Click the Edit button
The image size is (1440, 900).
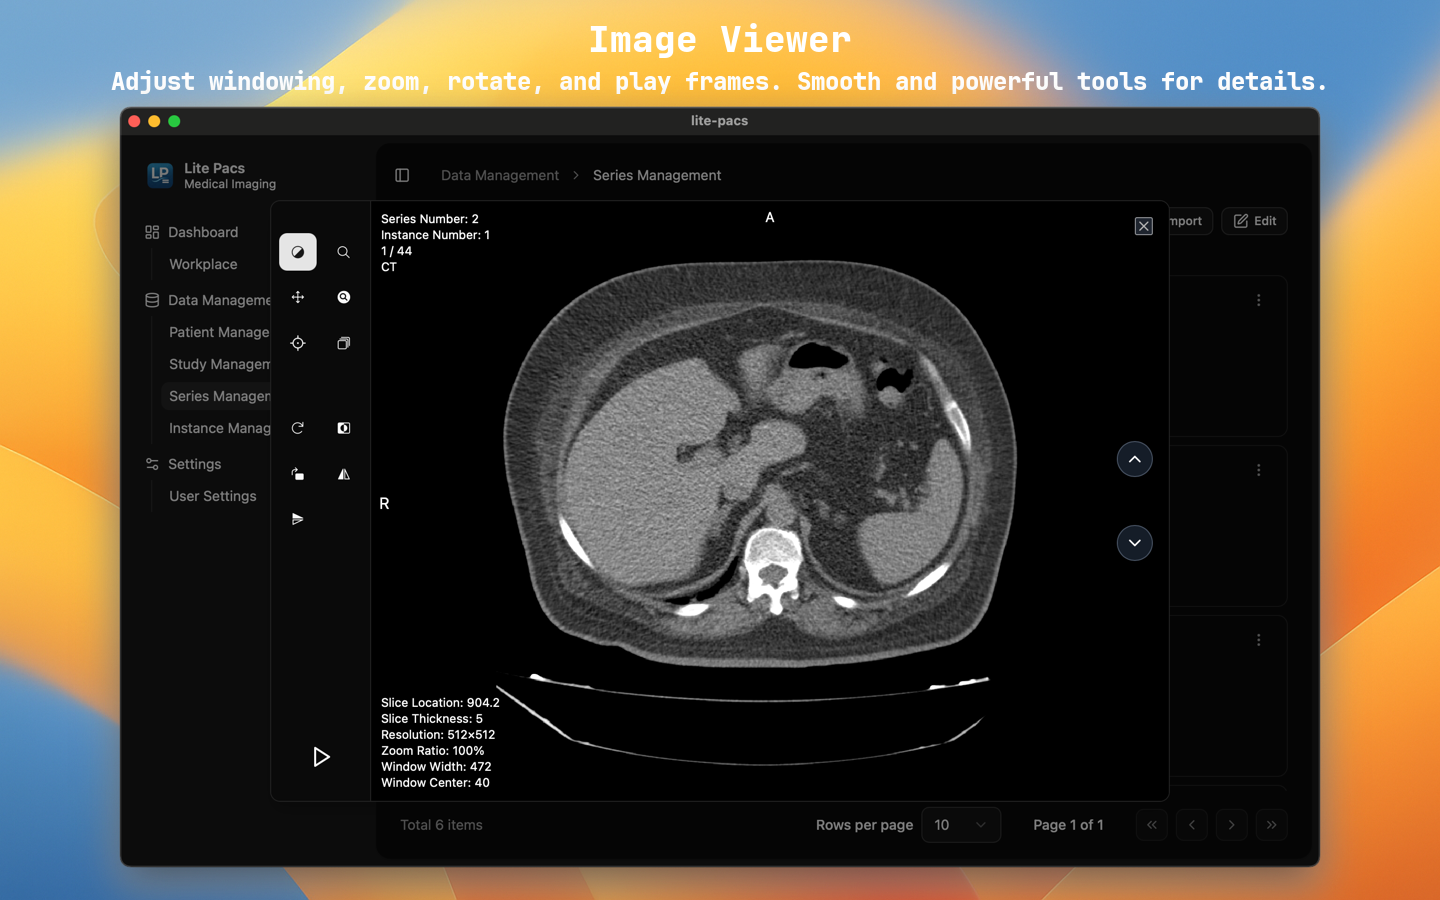[x=1254, y=221]
